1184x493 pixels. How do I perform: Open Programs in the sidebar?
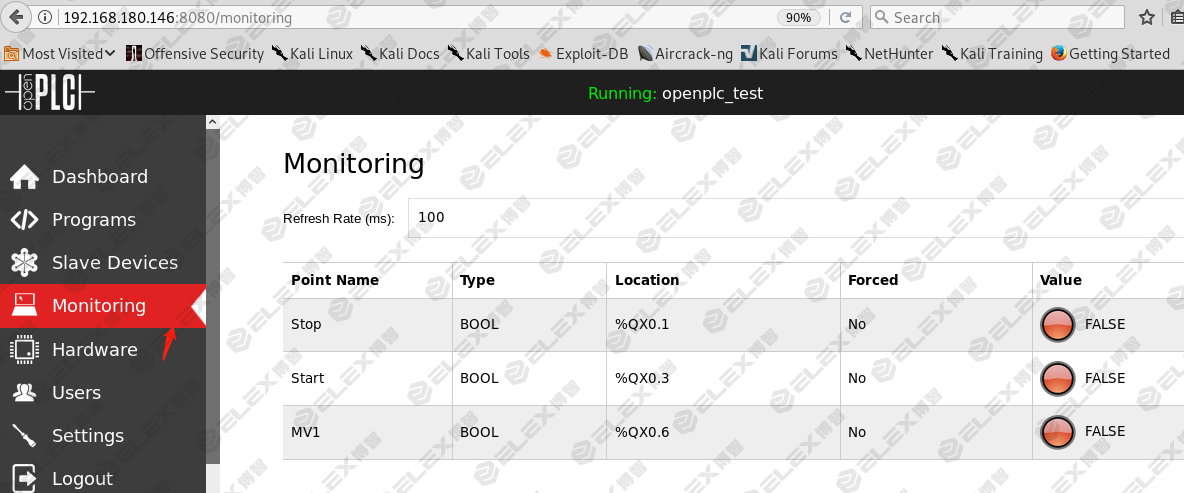point(94,220)
